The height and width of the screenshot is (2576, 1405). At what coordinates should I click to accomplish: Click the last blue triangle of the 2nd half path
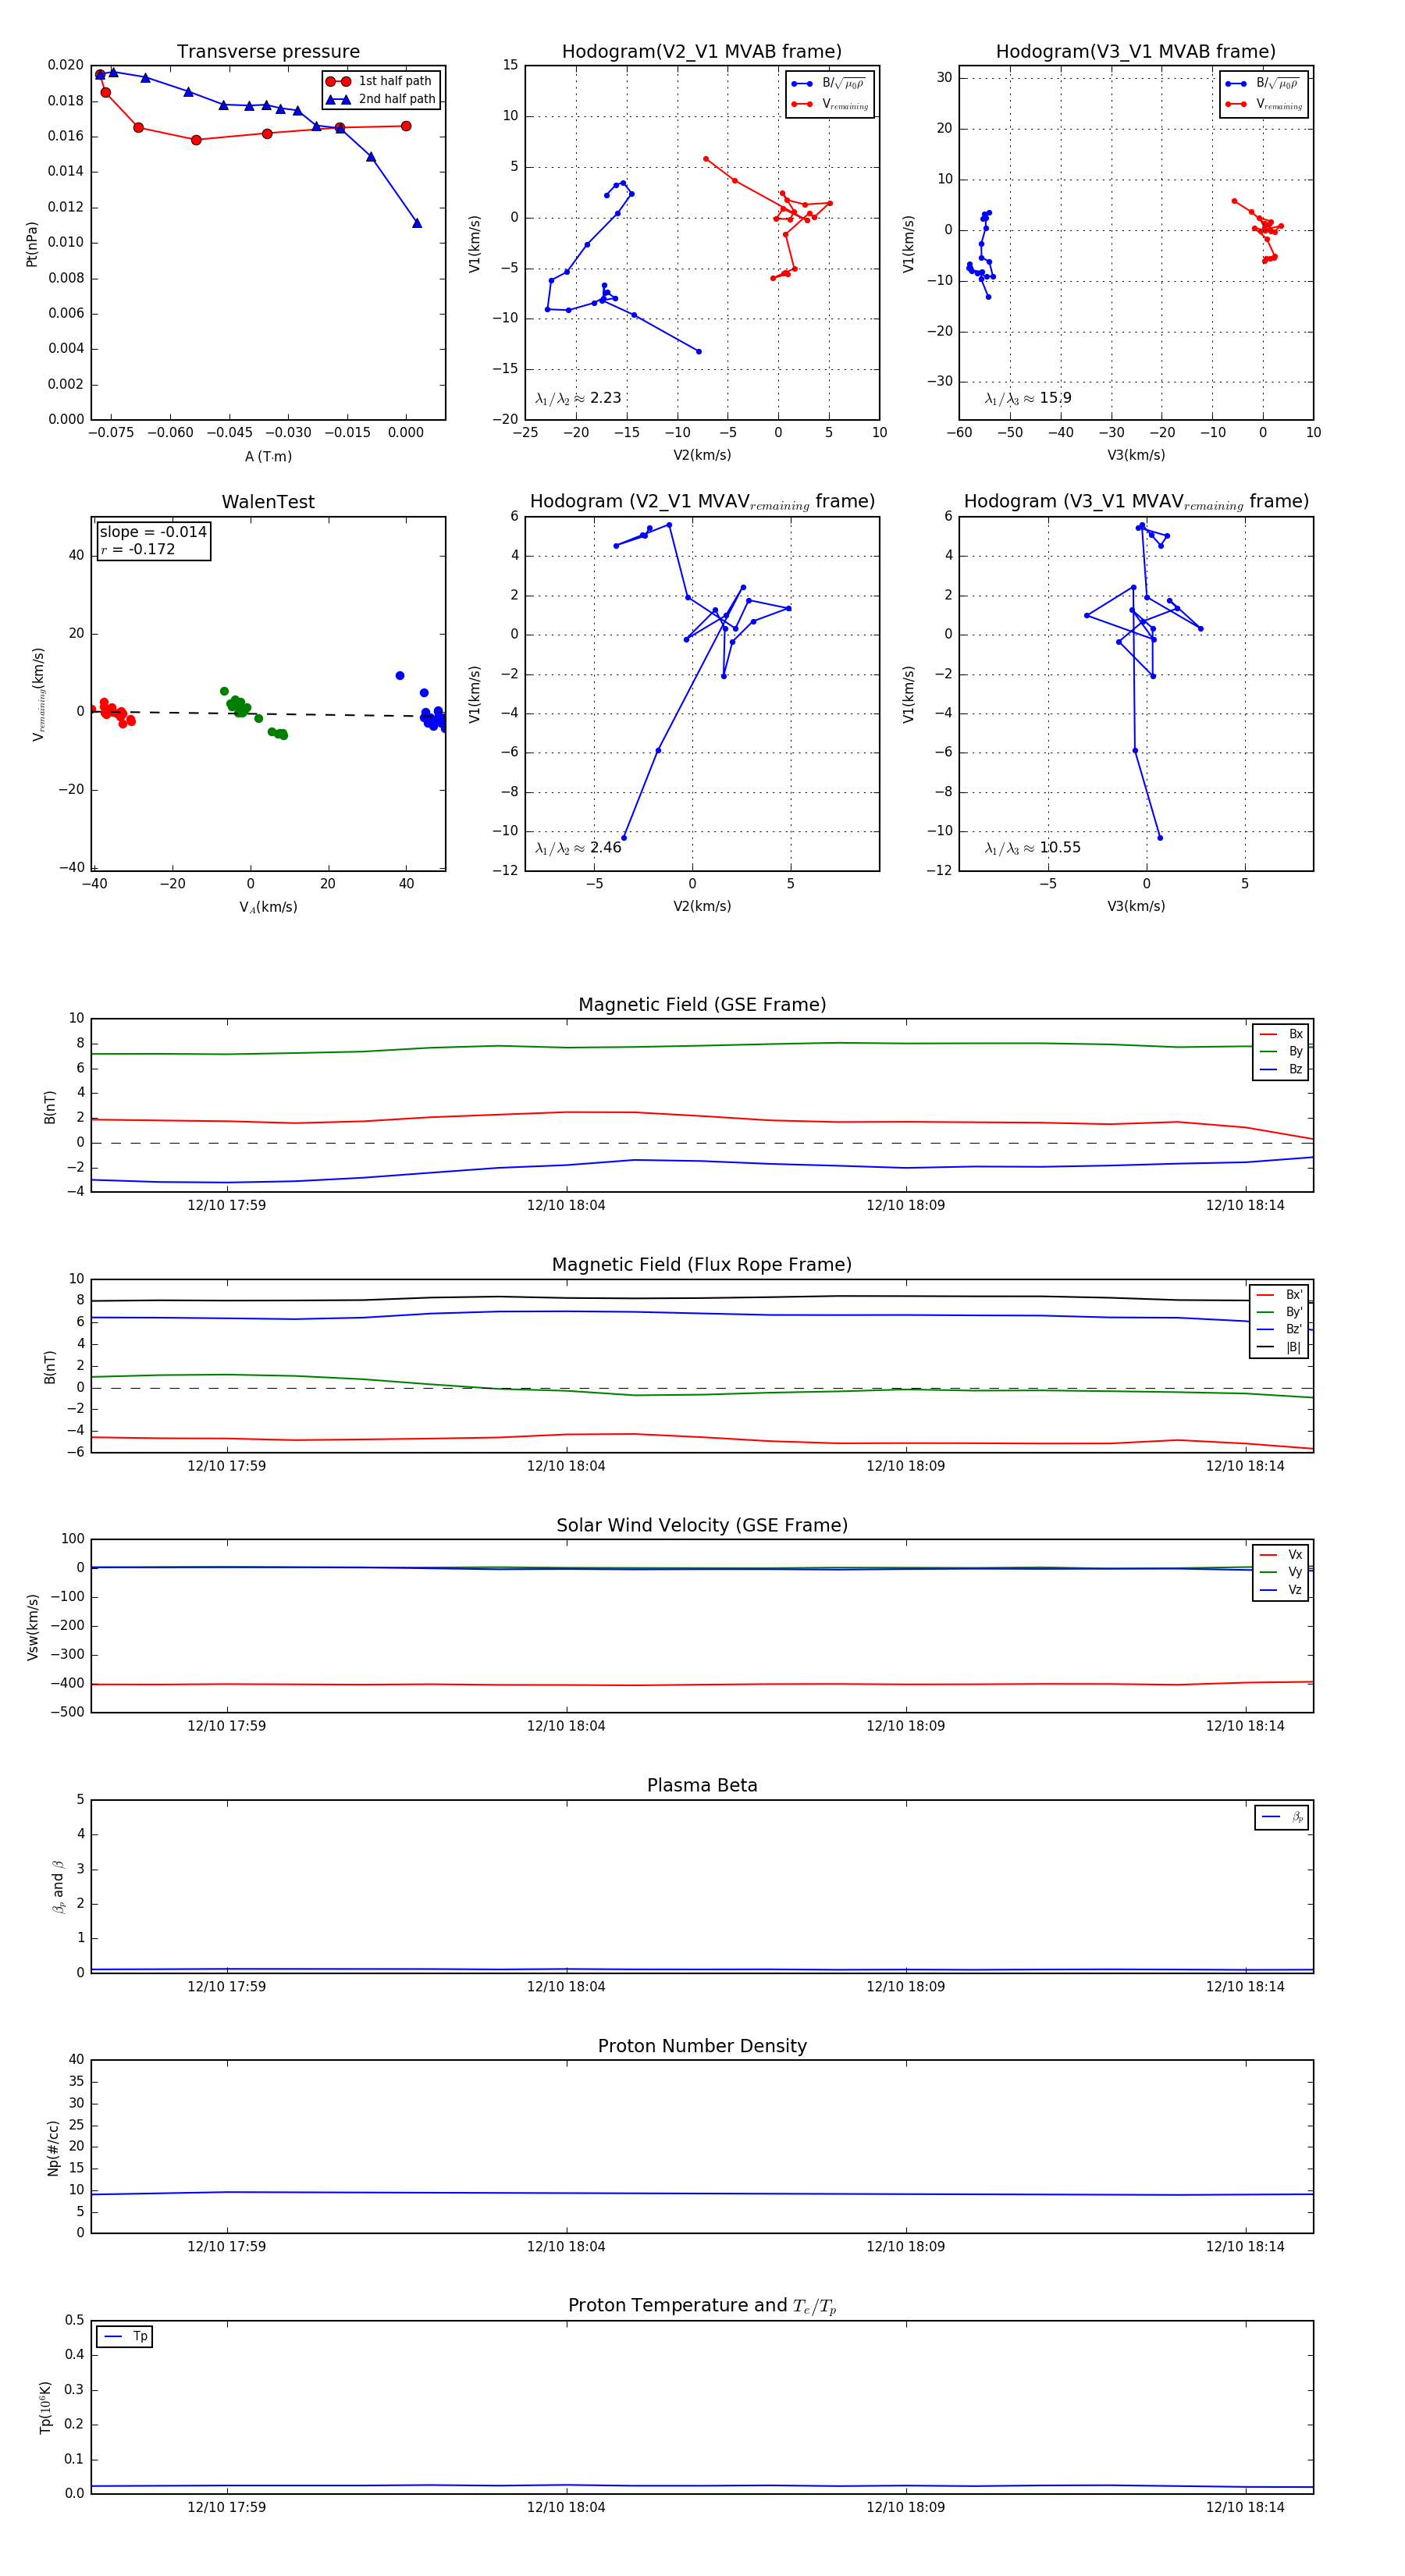click(x=417, y=223)
